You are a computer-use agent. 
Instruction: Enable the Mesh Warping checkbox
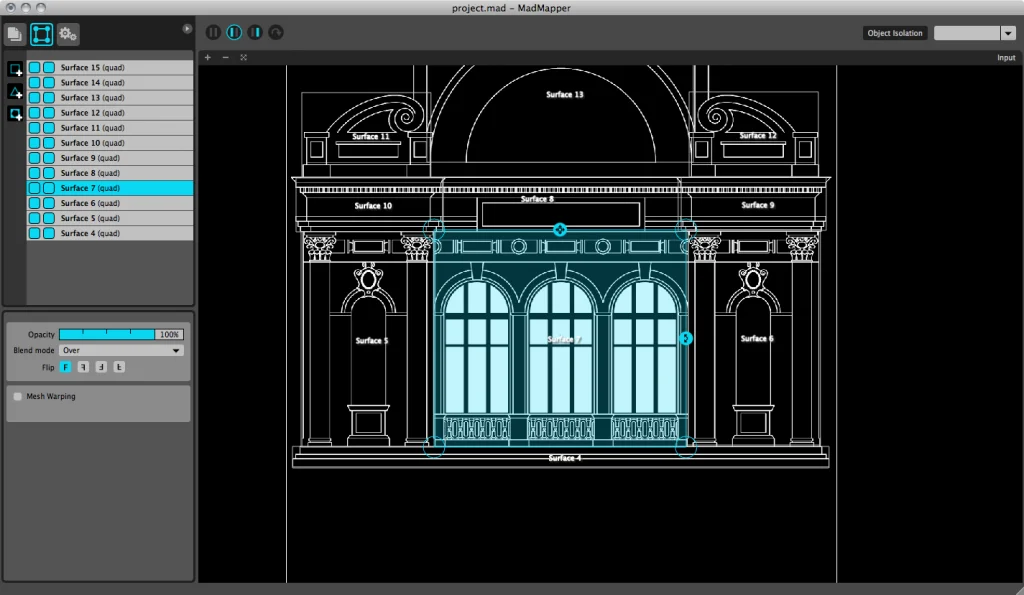(x=18, y=397)
